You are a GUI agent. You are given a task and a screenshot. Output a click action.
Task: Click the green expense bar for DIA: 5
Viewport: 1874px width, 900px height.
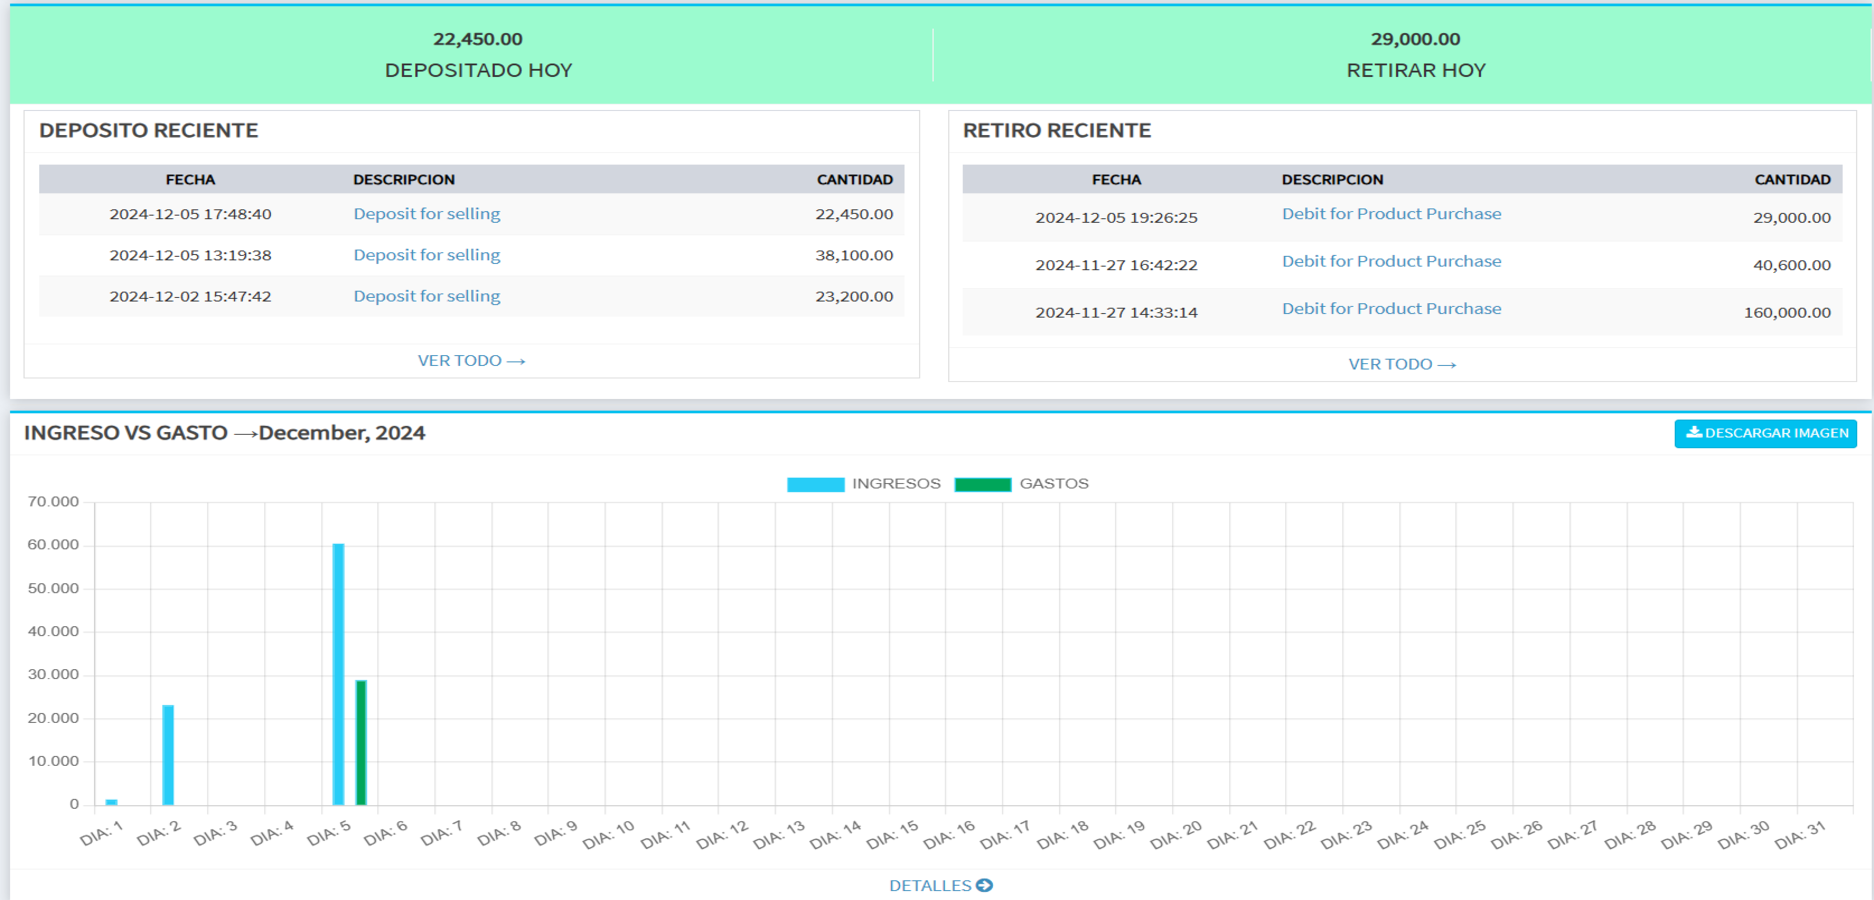click(x=361, y=742)
